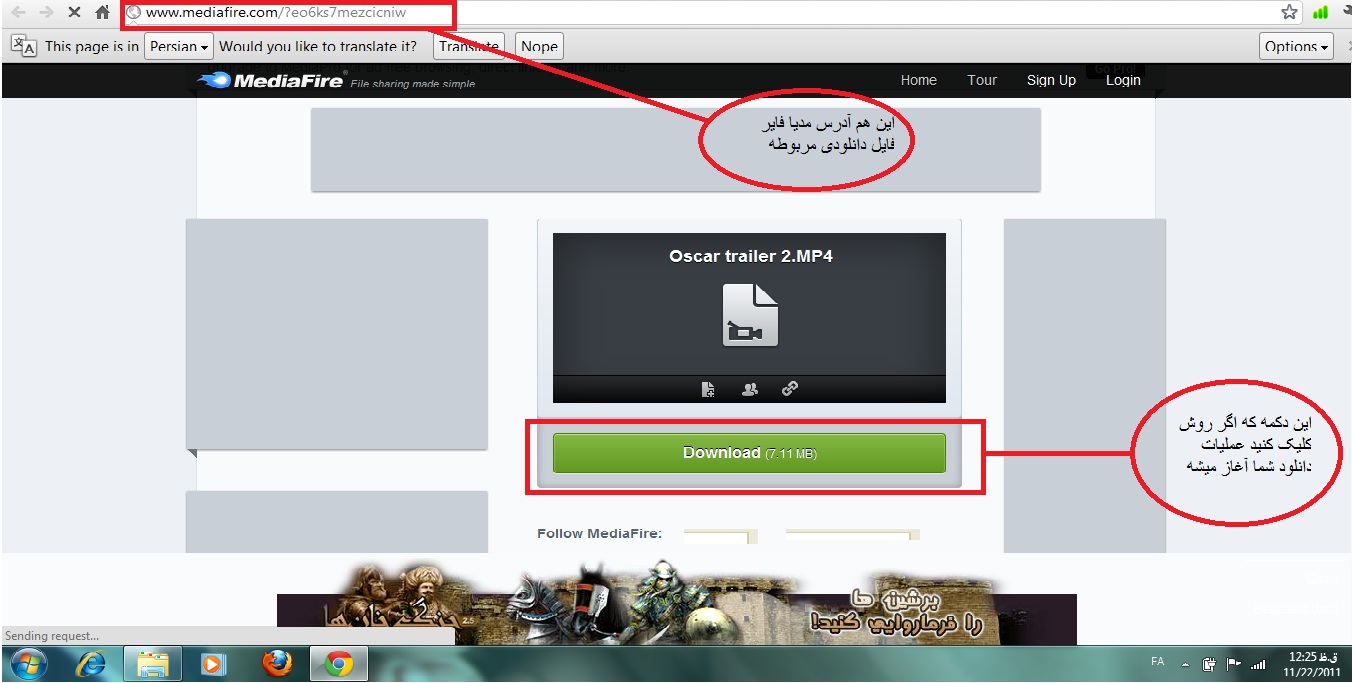Click the 'Oscar trailer 2.MP4' file title
This screenshot has height=683, width=1352.
click(750, 256)
